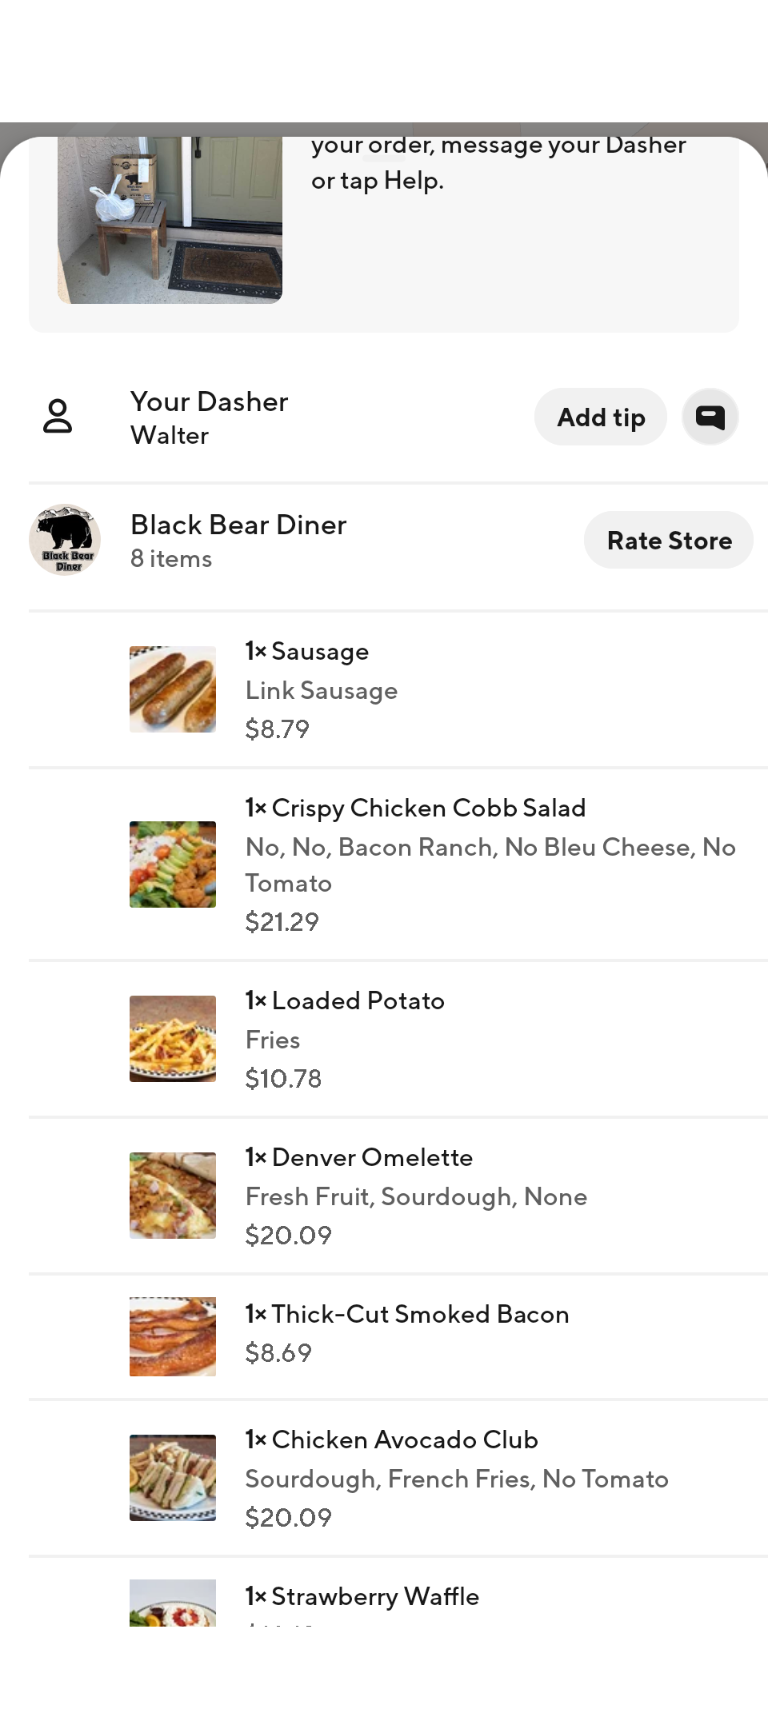Tap the Crispy Chicken Cobb Salad title

416,808
